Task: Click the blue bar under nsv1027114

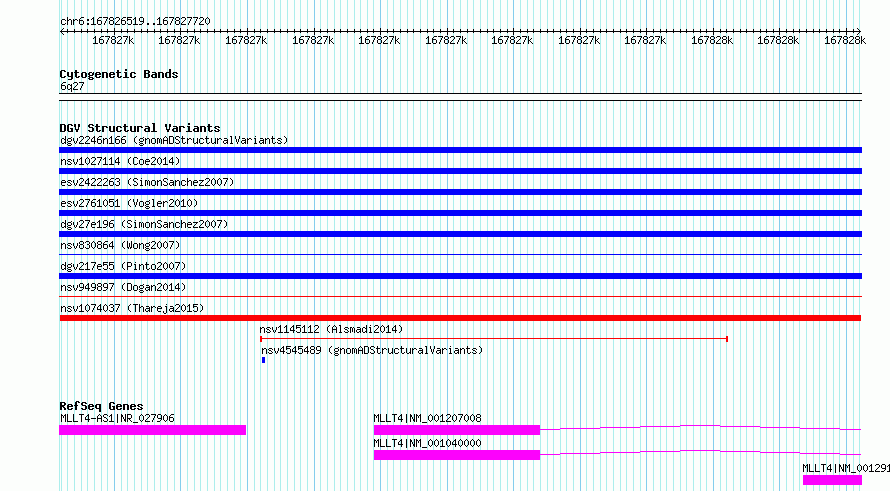Action: [x=460, y=171]
